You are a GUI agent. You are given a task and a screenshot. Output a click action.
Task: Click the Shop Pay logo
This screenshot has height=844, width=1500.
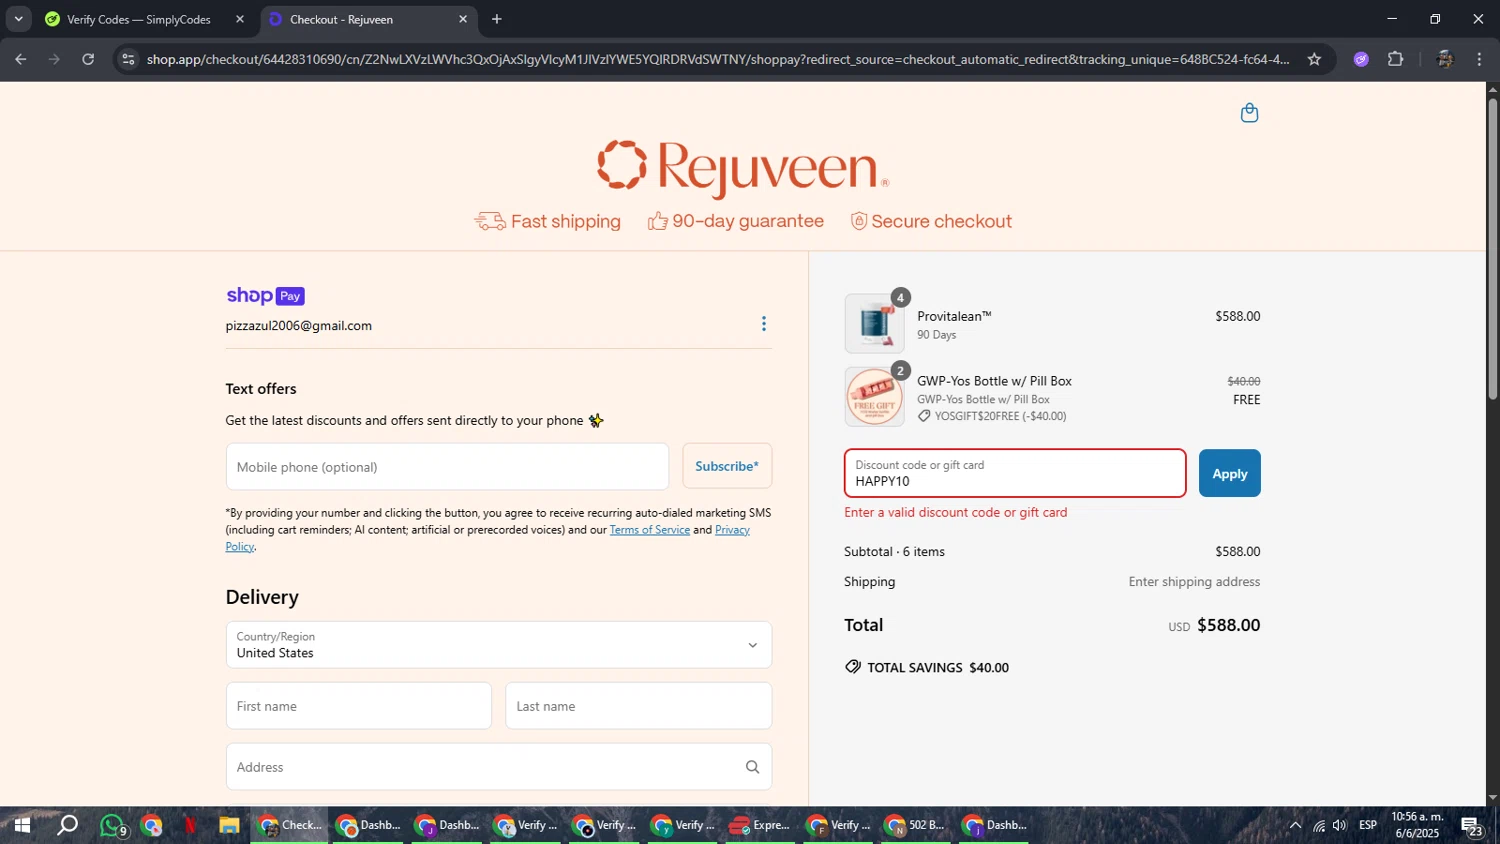click(265, 296)
